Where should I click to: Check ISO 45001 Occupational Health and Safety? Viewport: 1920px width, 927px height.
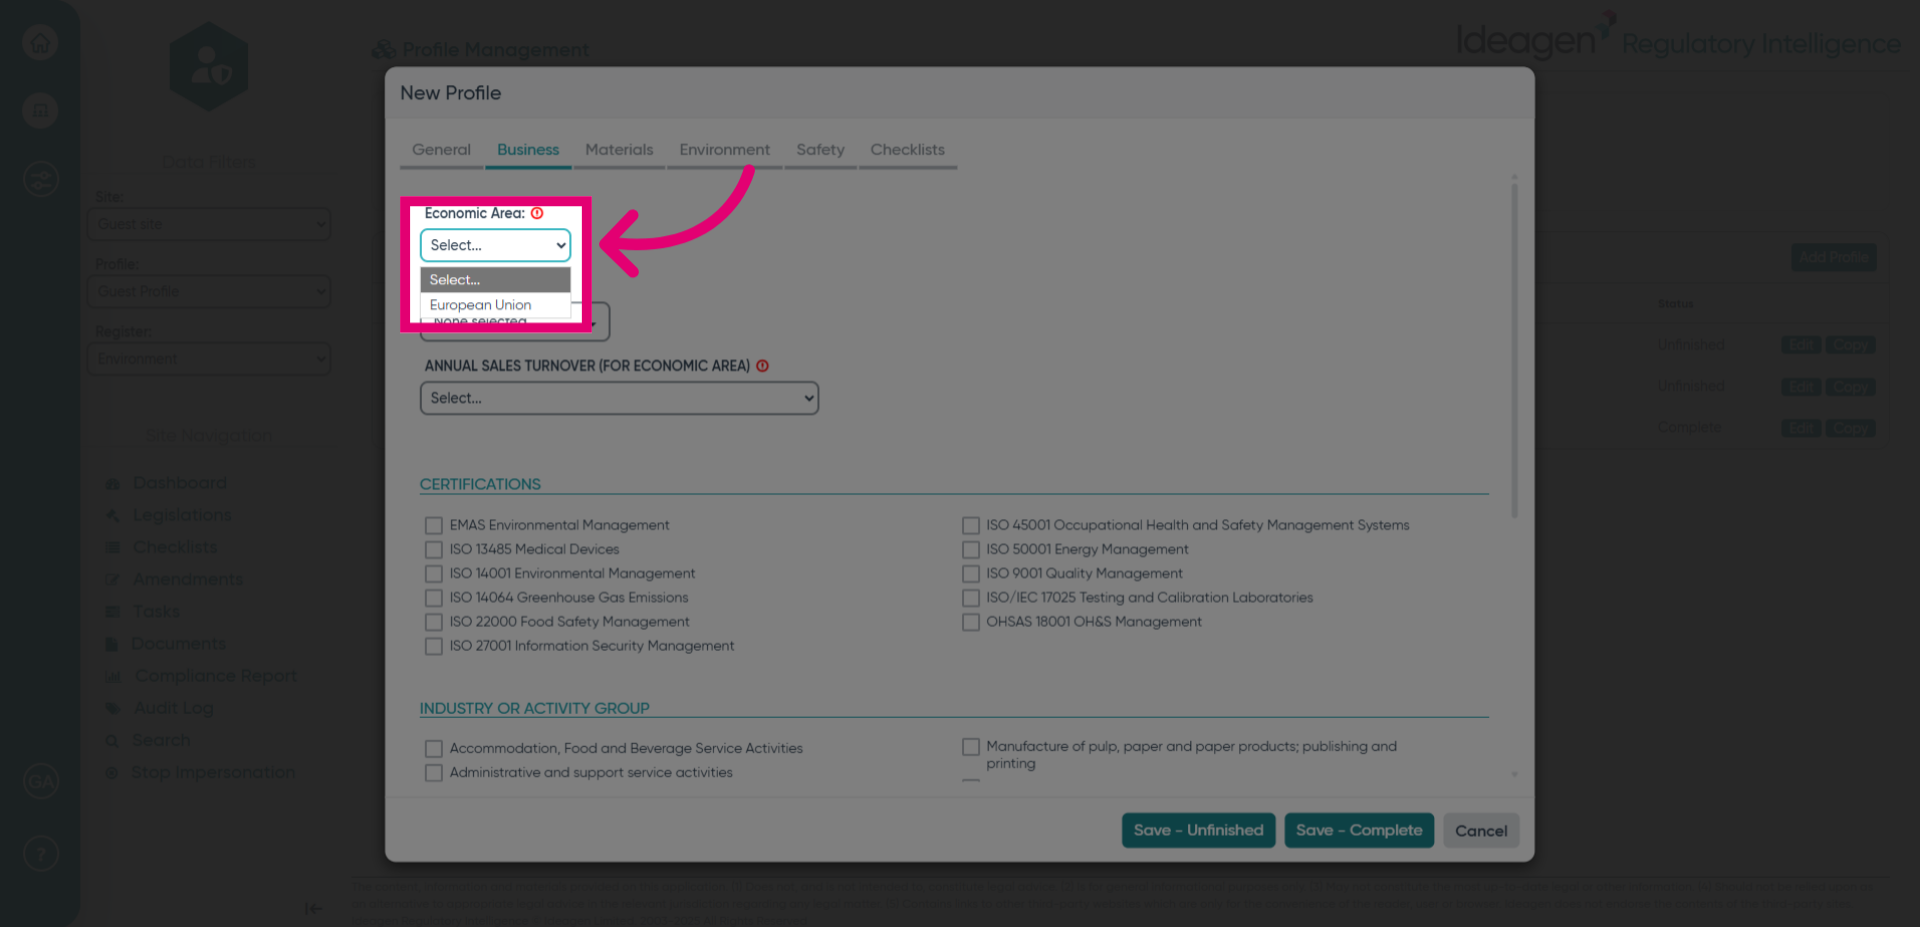pyautogui.click(x=970, y=525)
